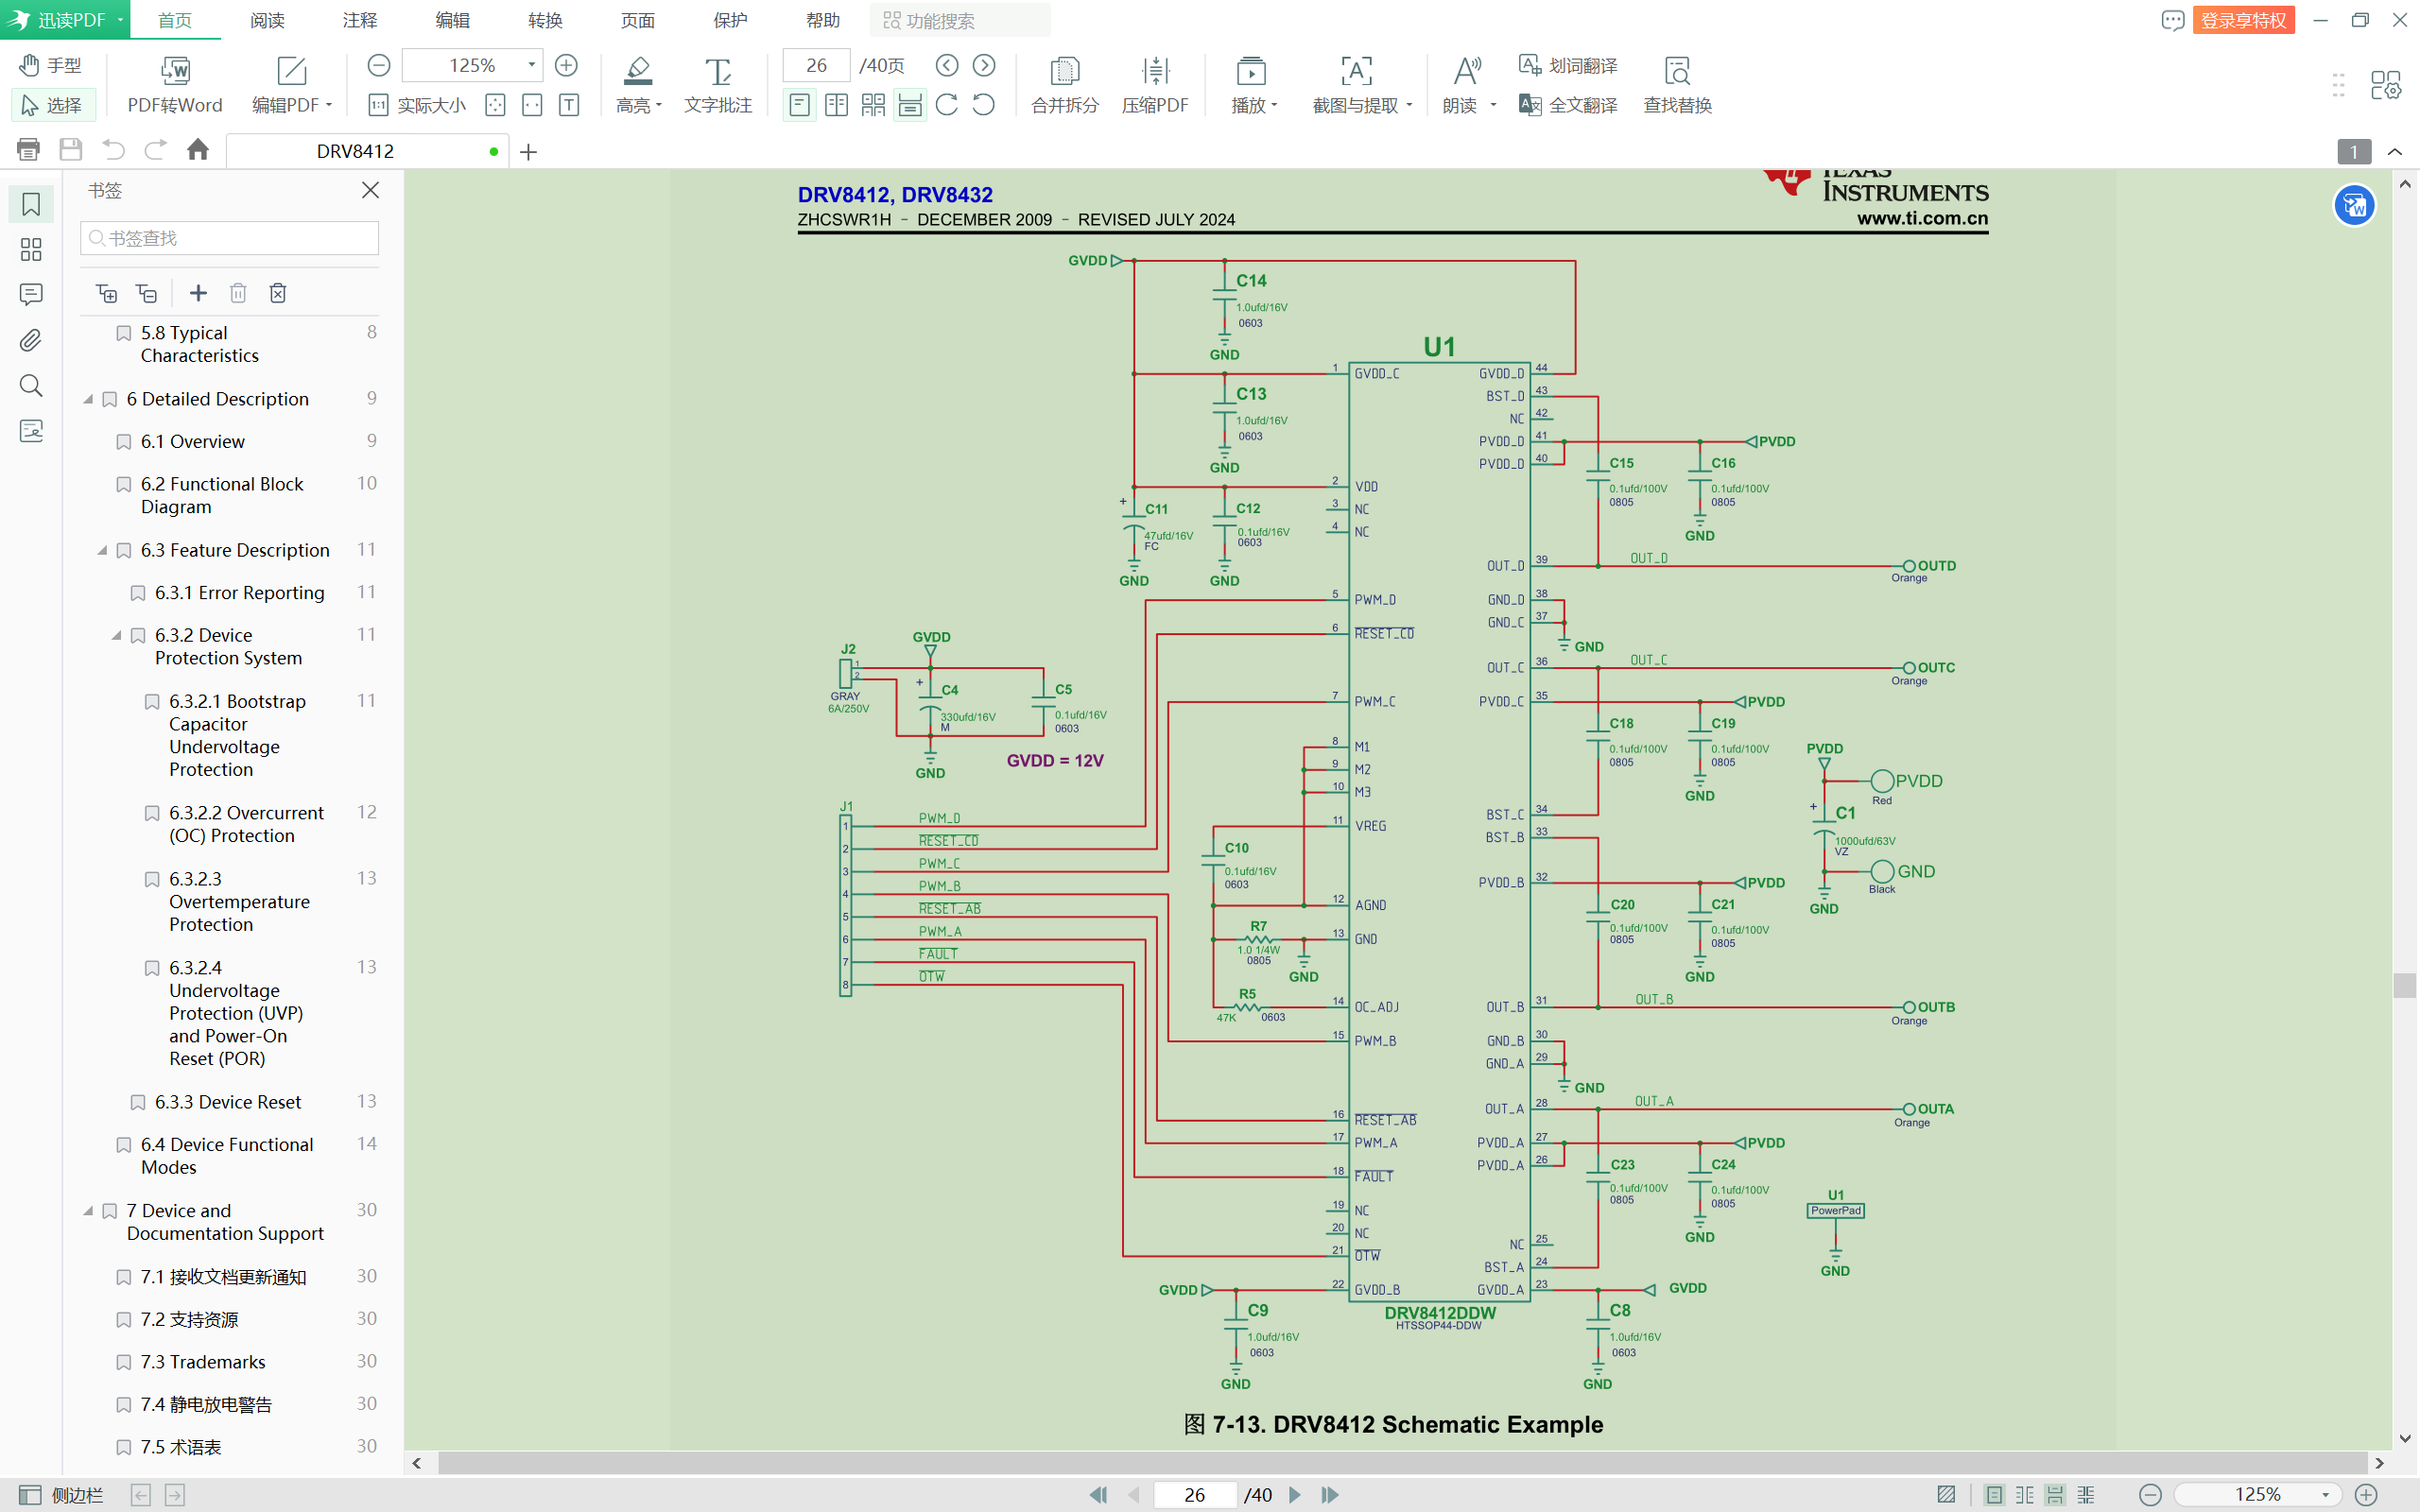The image size is (2420, 1512).
Task: Rotate the page clockwise
Action: coord(947,104)
